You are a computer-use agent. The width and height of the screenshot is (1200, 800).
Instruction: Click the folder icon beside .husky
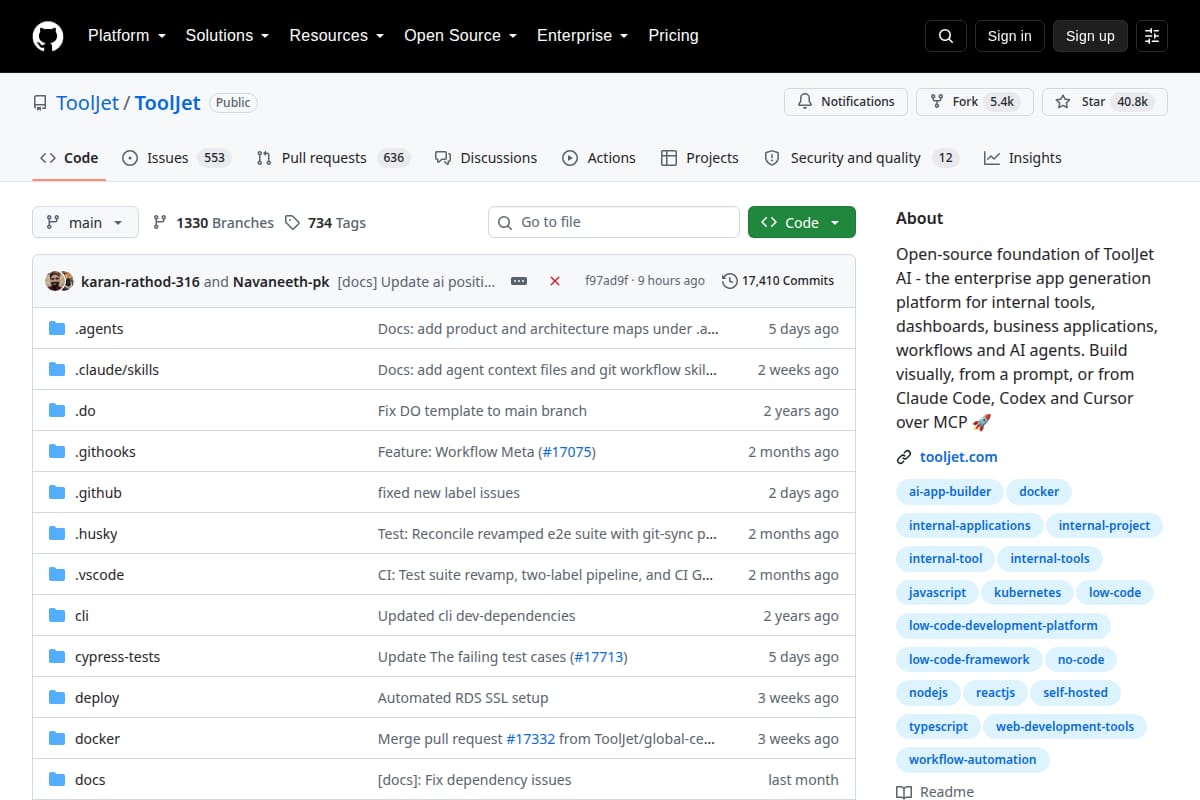[x=57, y=534]
